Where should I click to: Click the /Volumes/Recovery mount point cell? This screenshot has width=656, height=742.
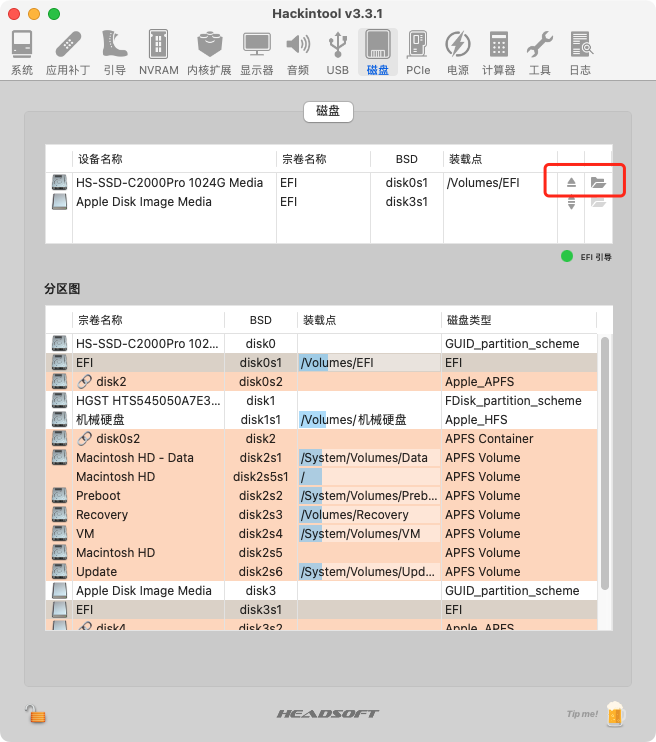tap(369, 514)
